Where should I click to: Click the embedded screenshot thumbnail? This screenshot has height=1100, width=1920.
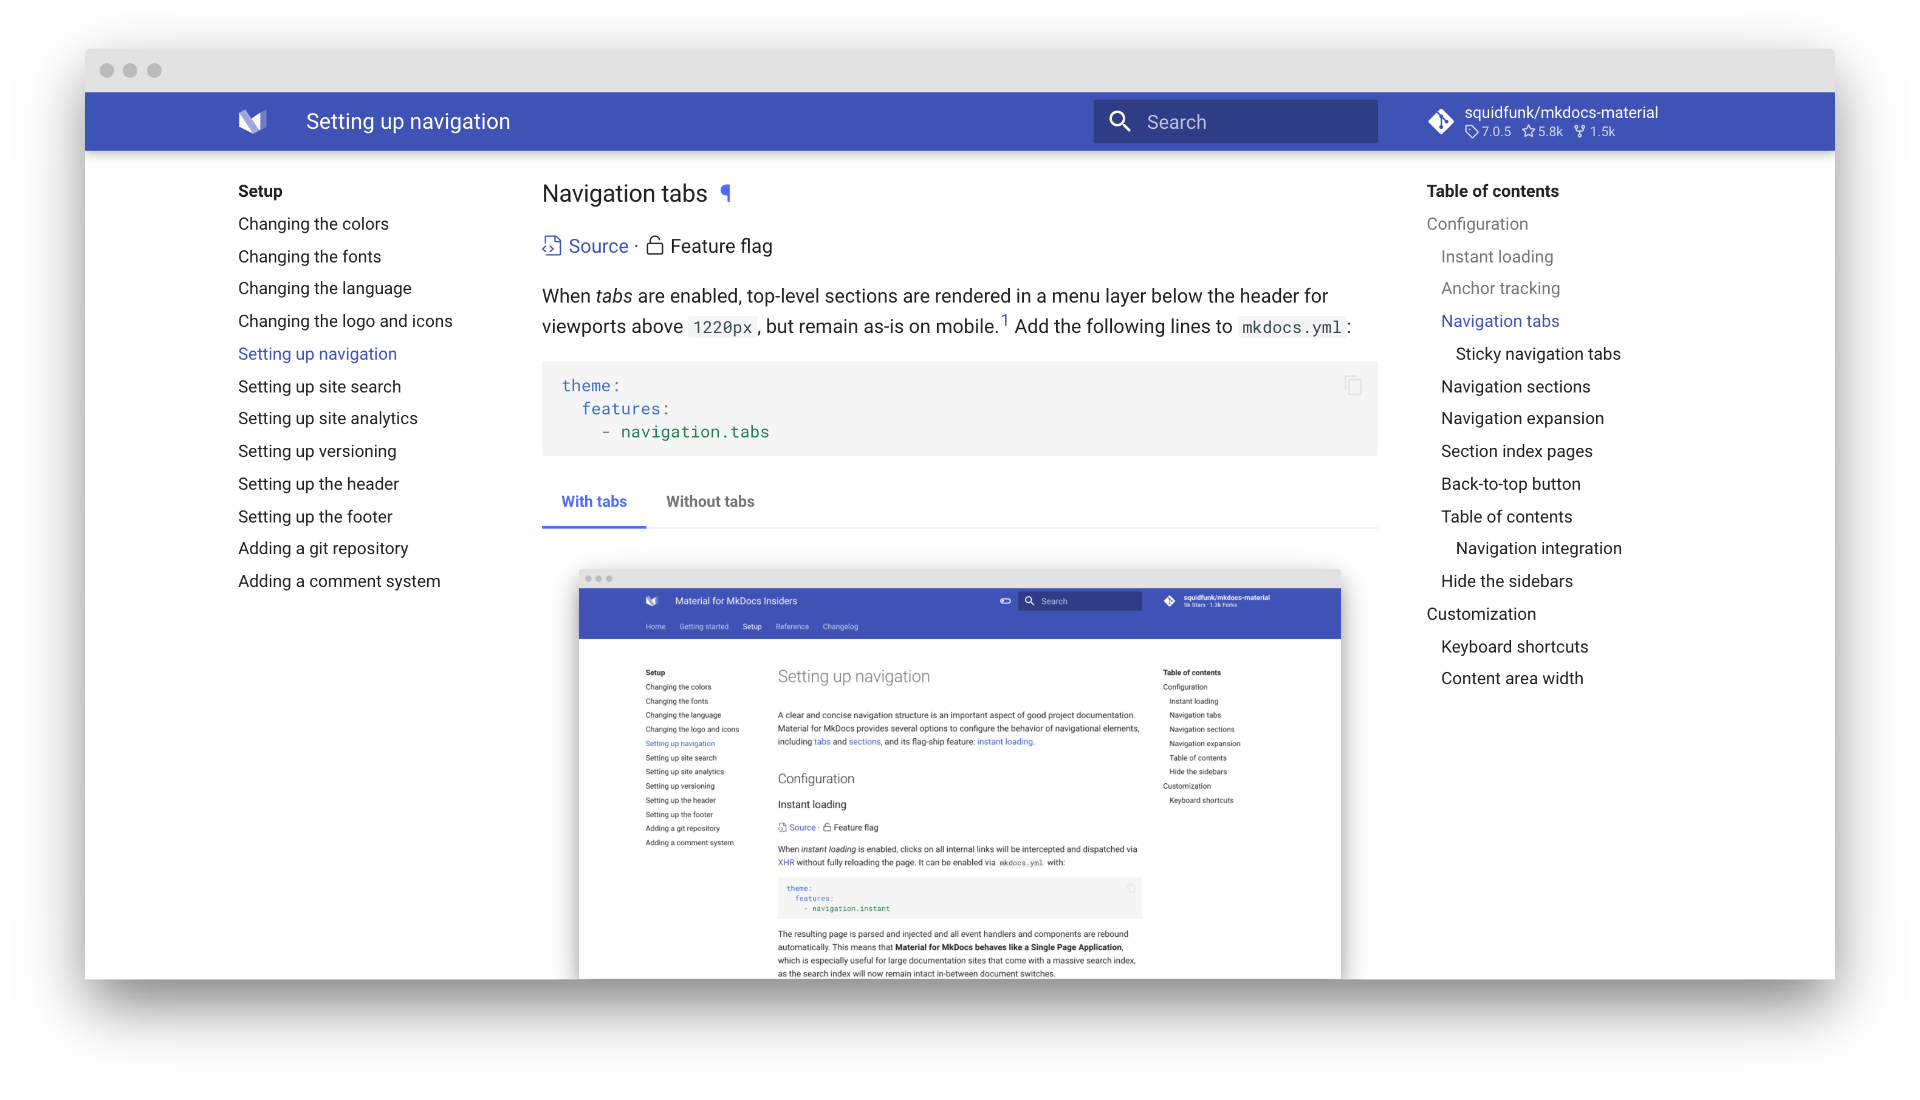(x=959, y=774)
